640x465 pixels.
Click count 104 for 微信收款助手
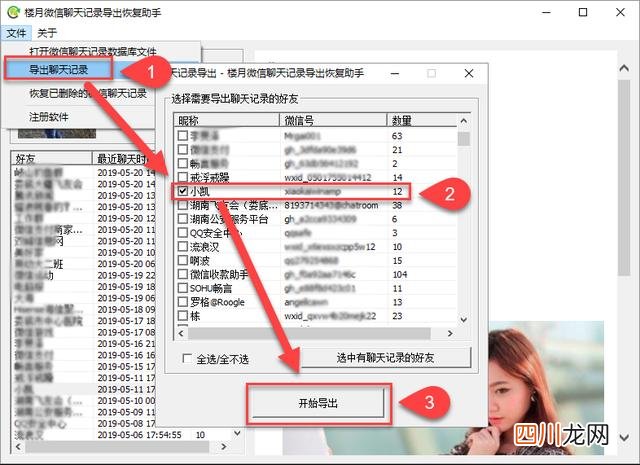point(400,274)
